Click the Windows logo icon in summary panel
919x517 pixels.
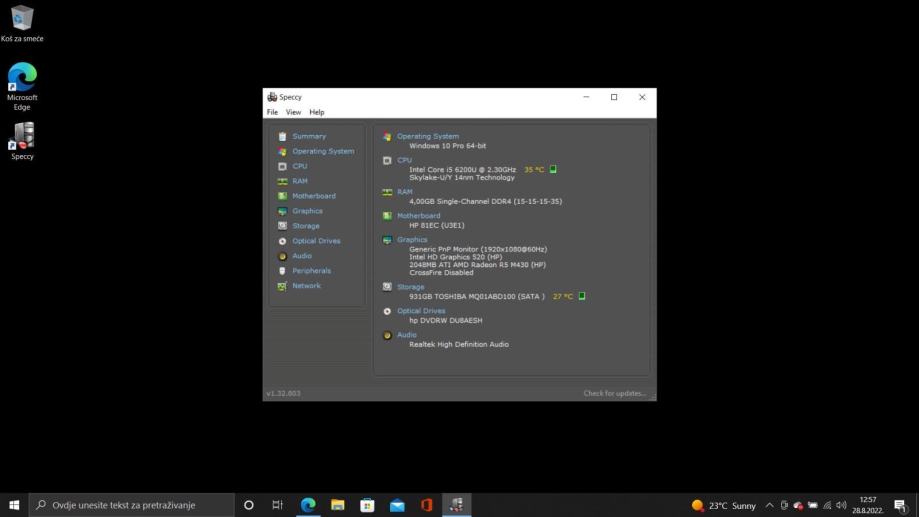tap(387, 137)
